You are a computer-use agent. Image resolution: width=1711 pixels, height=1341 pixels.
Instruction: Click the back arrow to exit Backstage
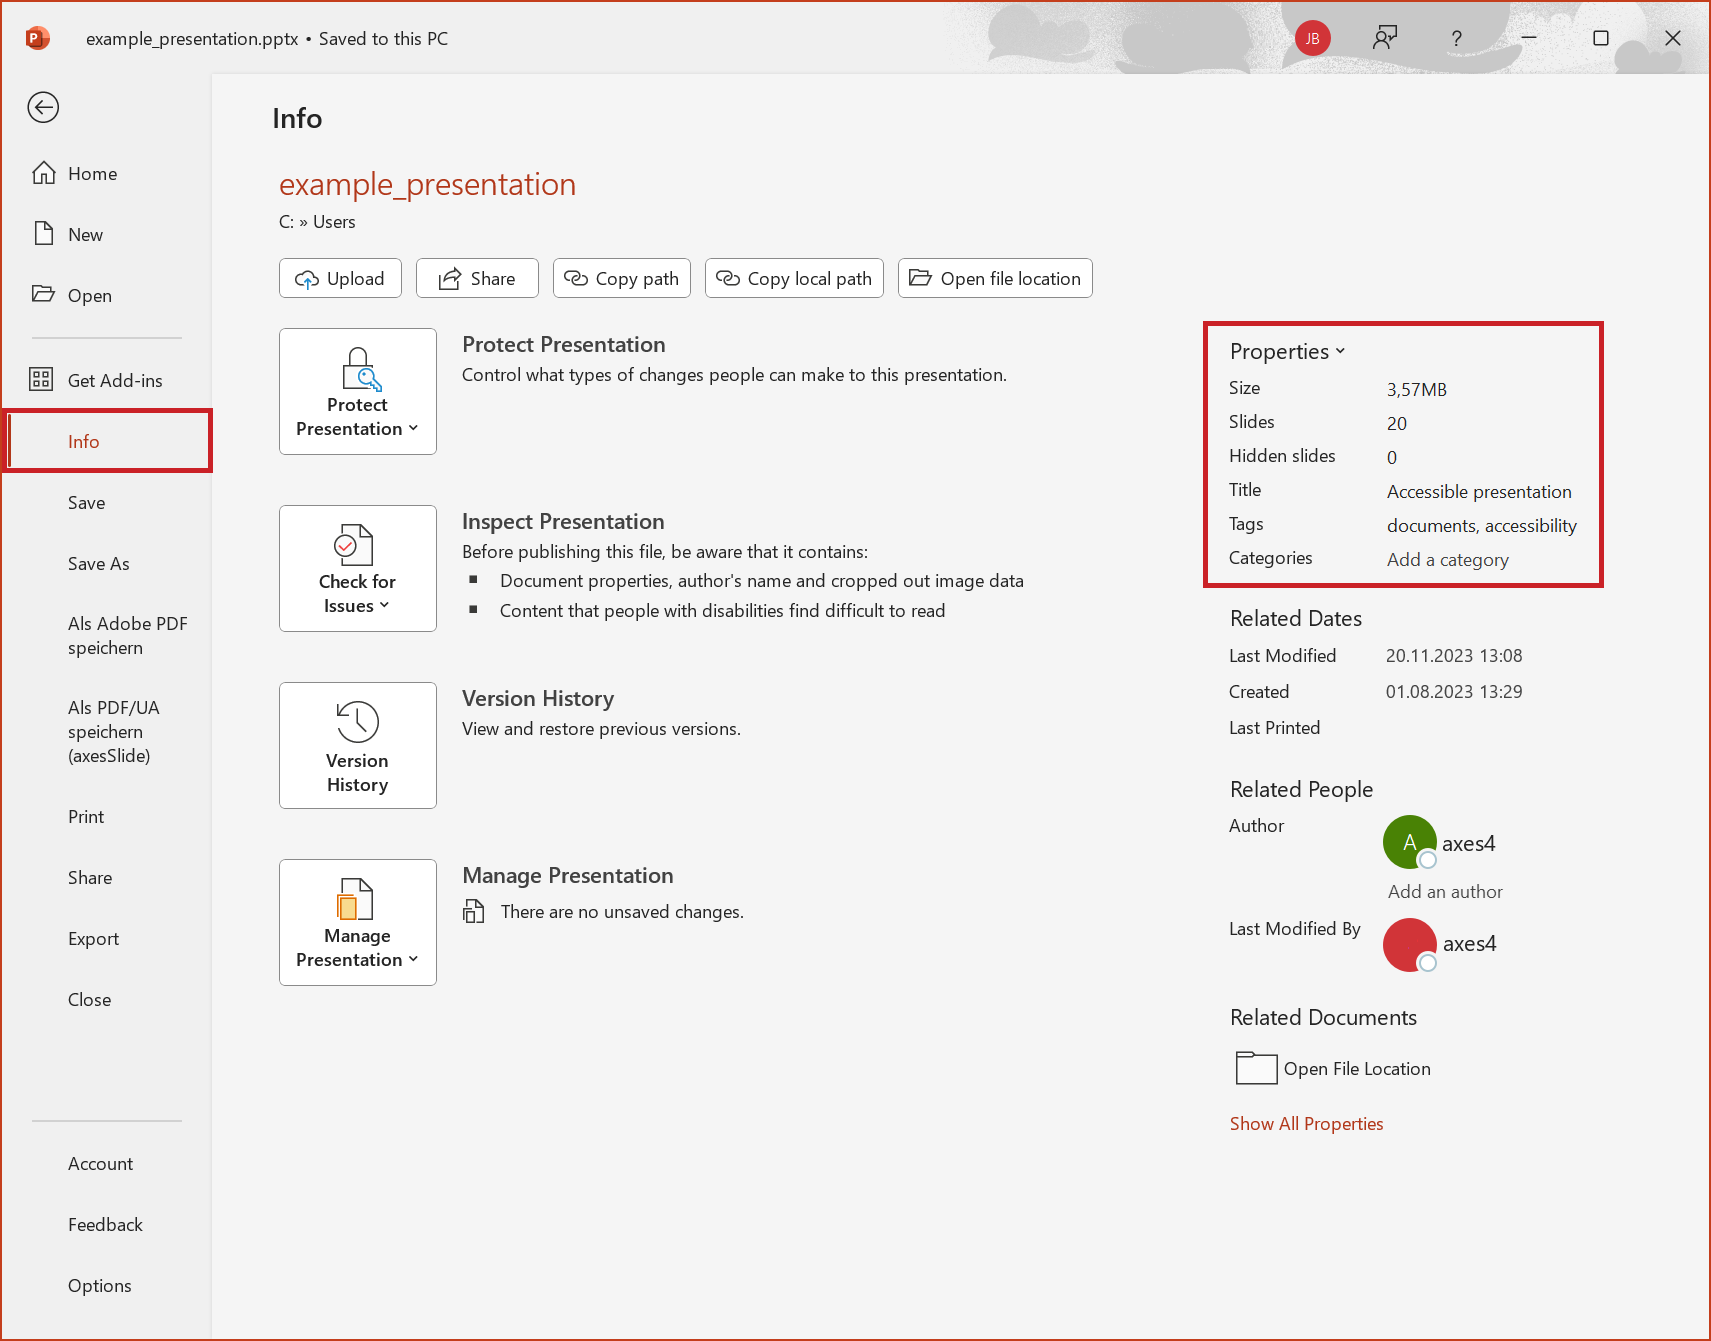tap(43, 107)
